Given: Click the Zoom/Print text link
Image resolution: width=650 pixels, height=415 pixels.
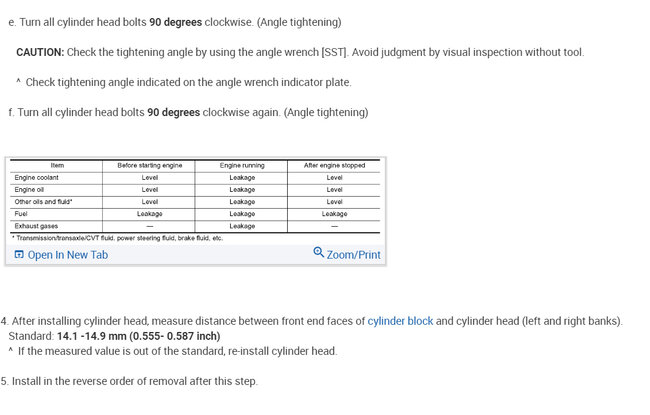Looking at the screenshot, I should click(x=353, y=255).
